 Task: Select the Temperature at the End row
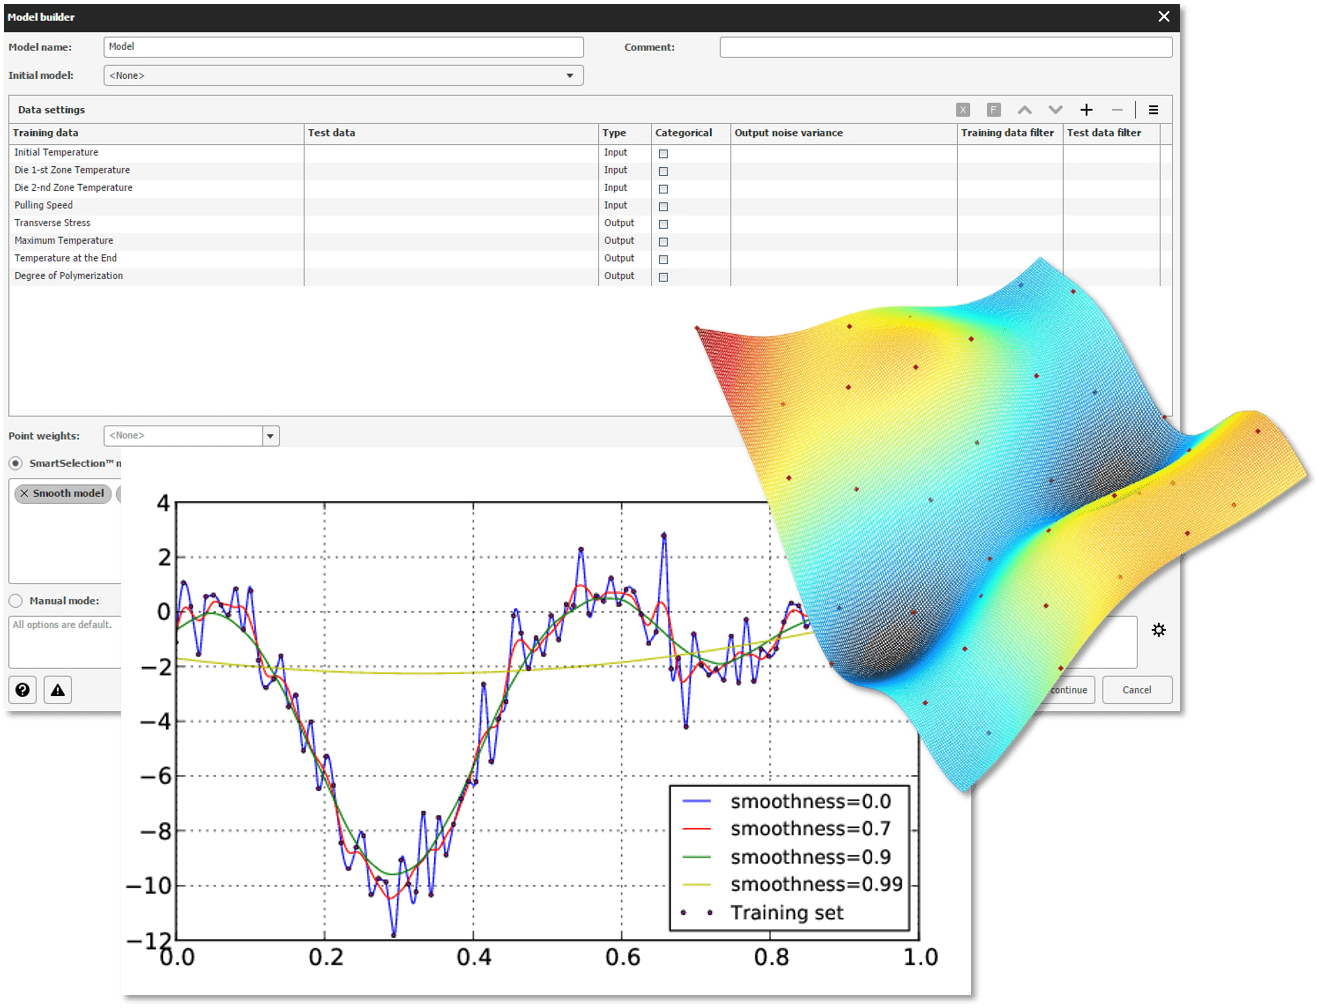pos(590,258)
